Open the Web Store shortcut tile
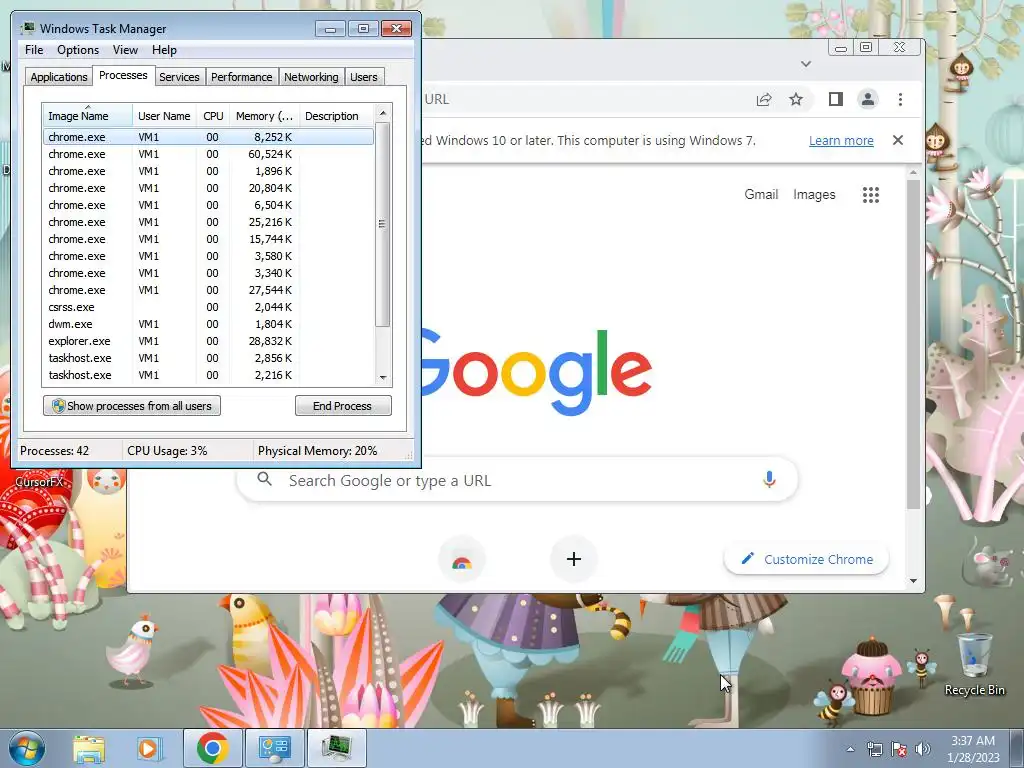This screenshot has height=768, width=1024. tap(462, 560)
